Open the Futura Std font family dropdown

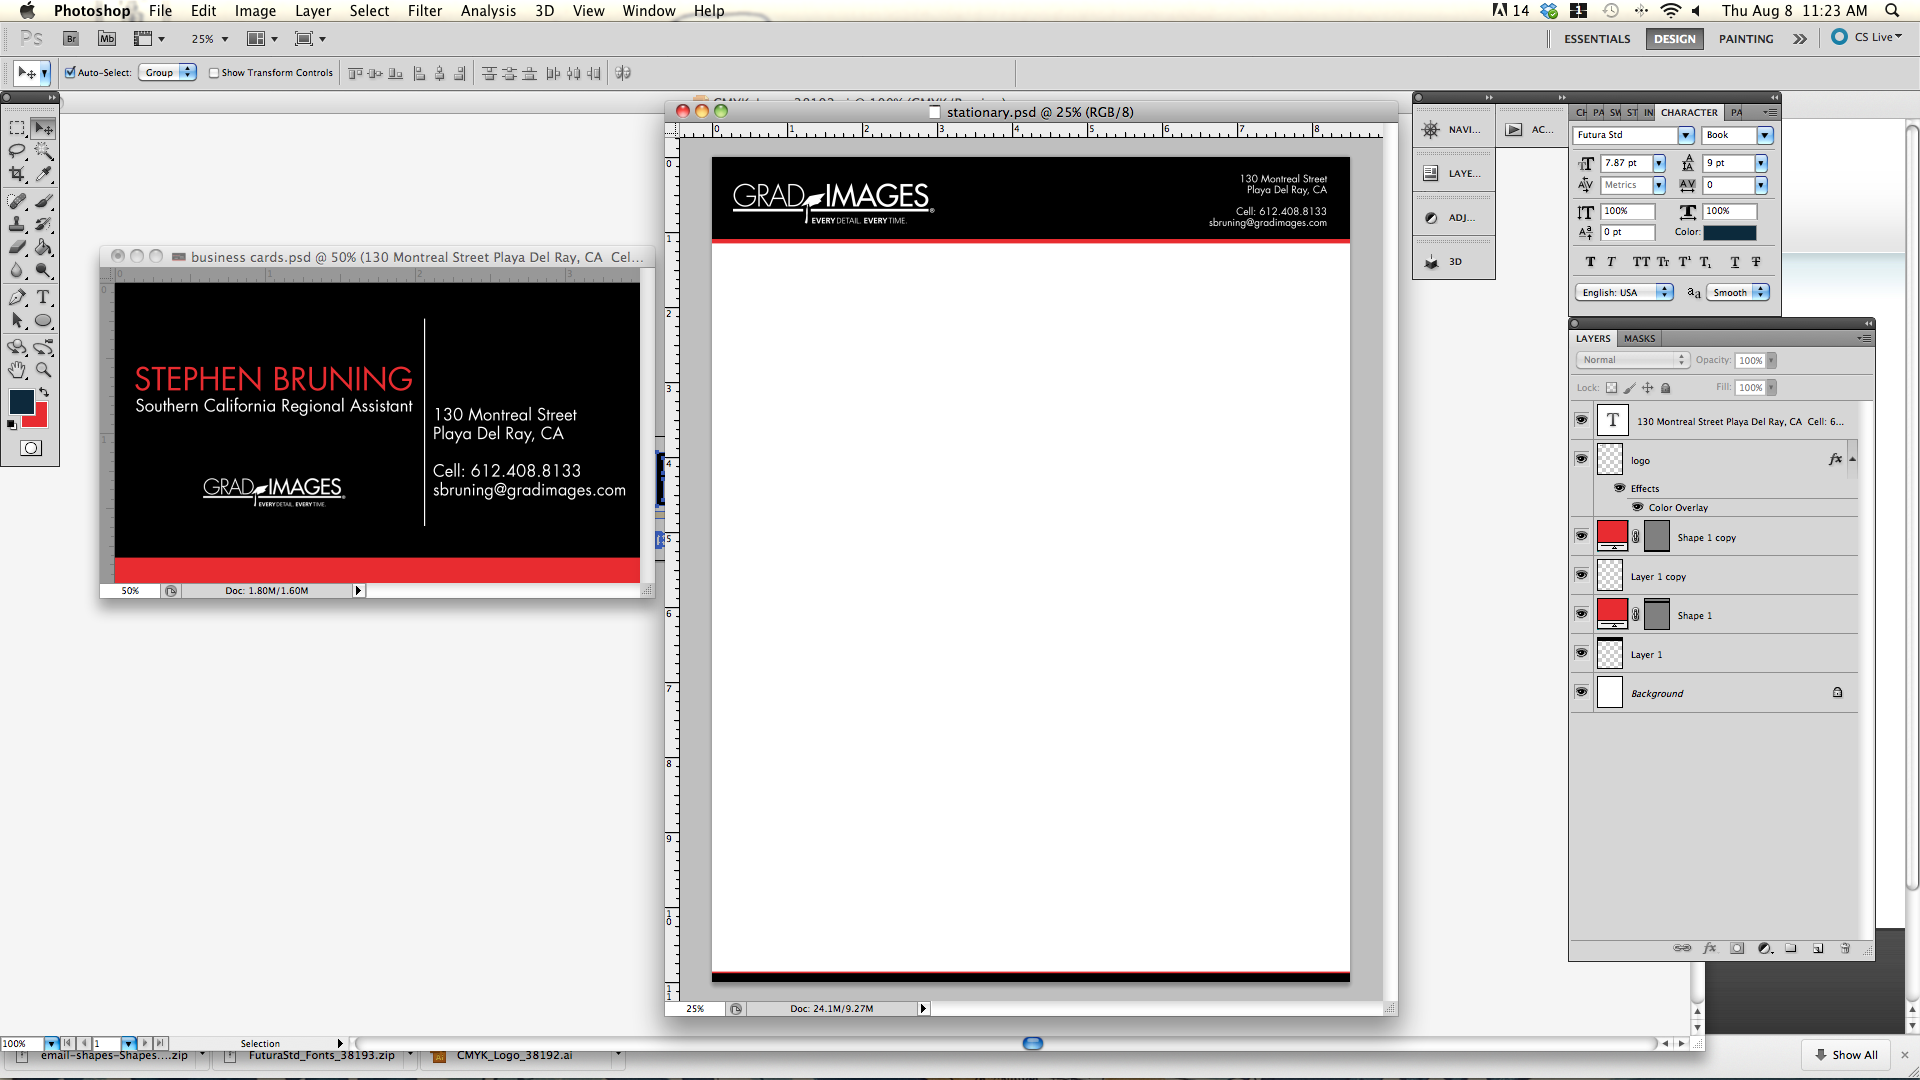tap(1686, 135)
